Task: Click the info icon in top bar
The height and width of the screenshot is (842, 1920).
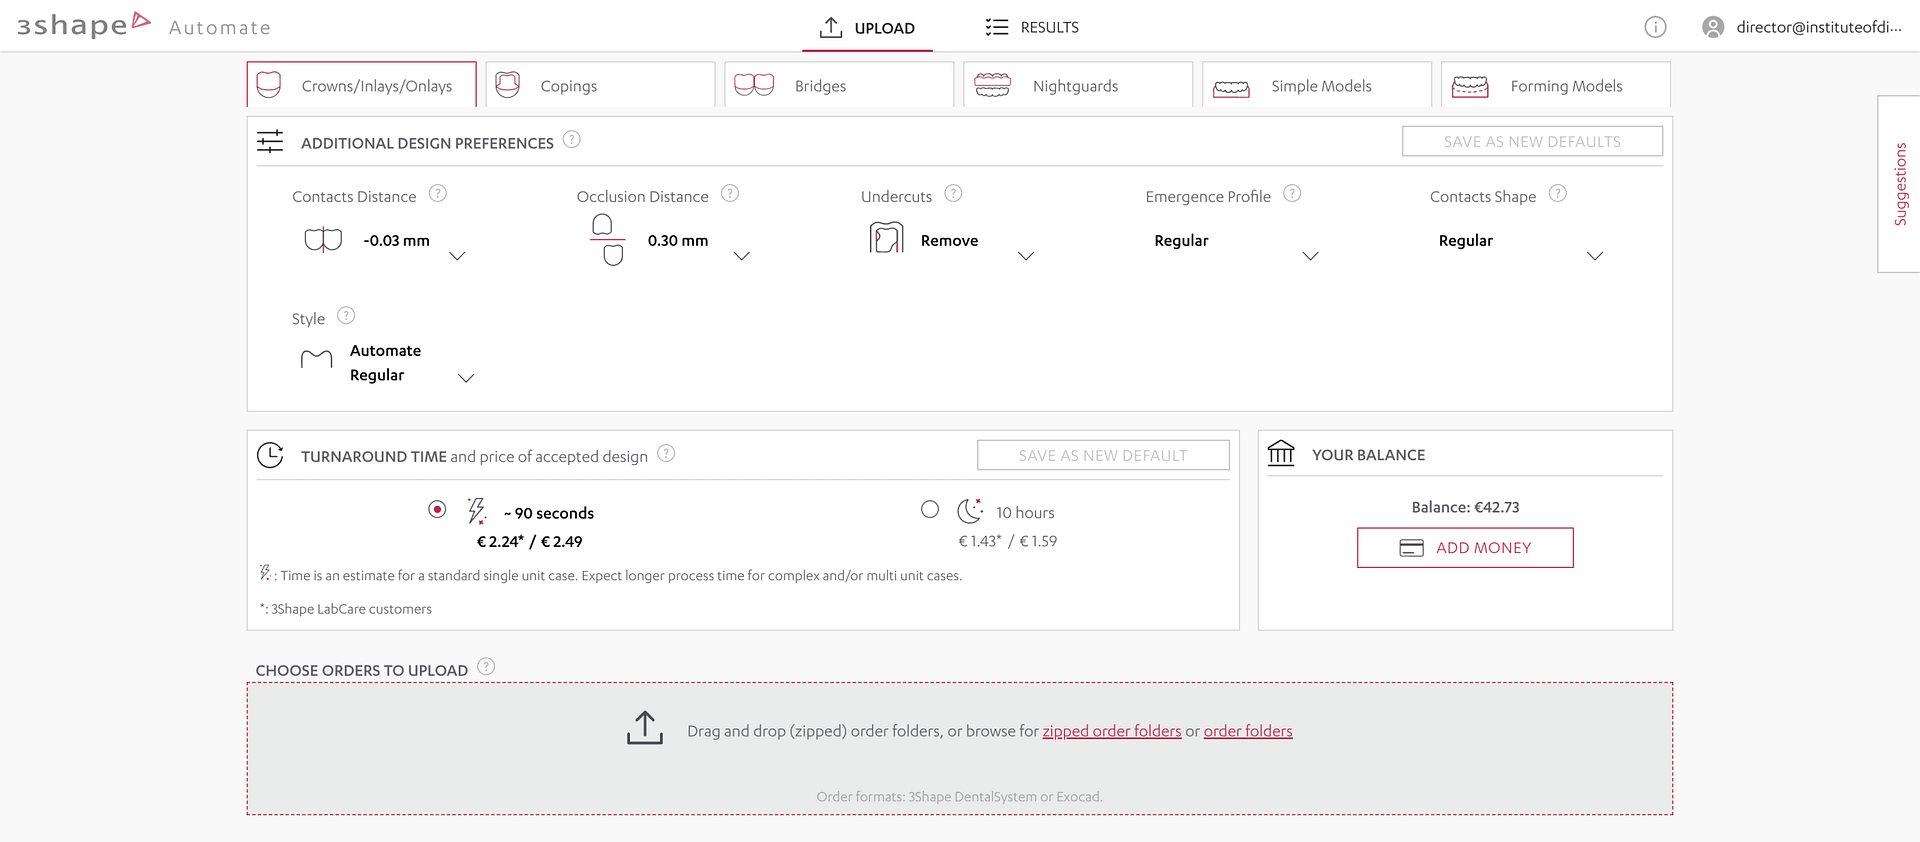Action: (1655, 27)
